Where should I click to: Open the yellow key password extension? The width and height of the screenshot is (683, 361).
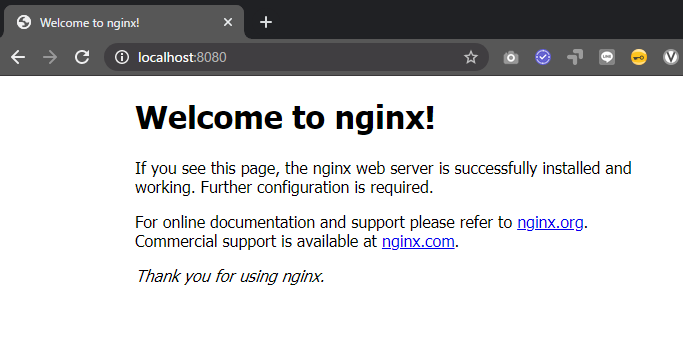[639, 57]
